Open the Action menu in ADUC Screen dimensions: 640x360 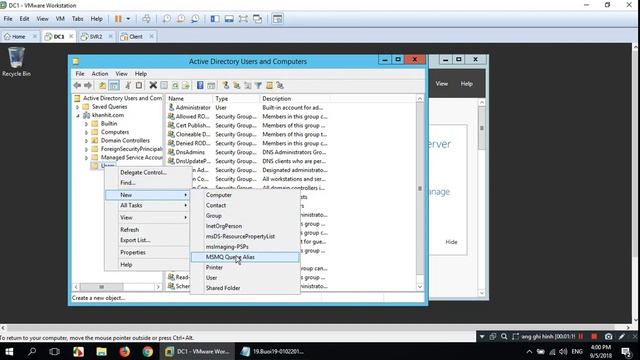100,73
